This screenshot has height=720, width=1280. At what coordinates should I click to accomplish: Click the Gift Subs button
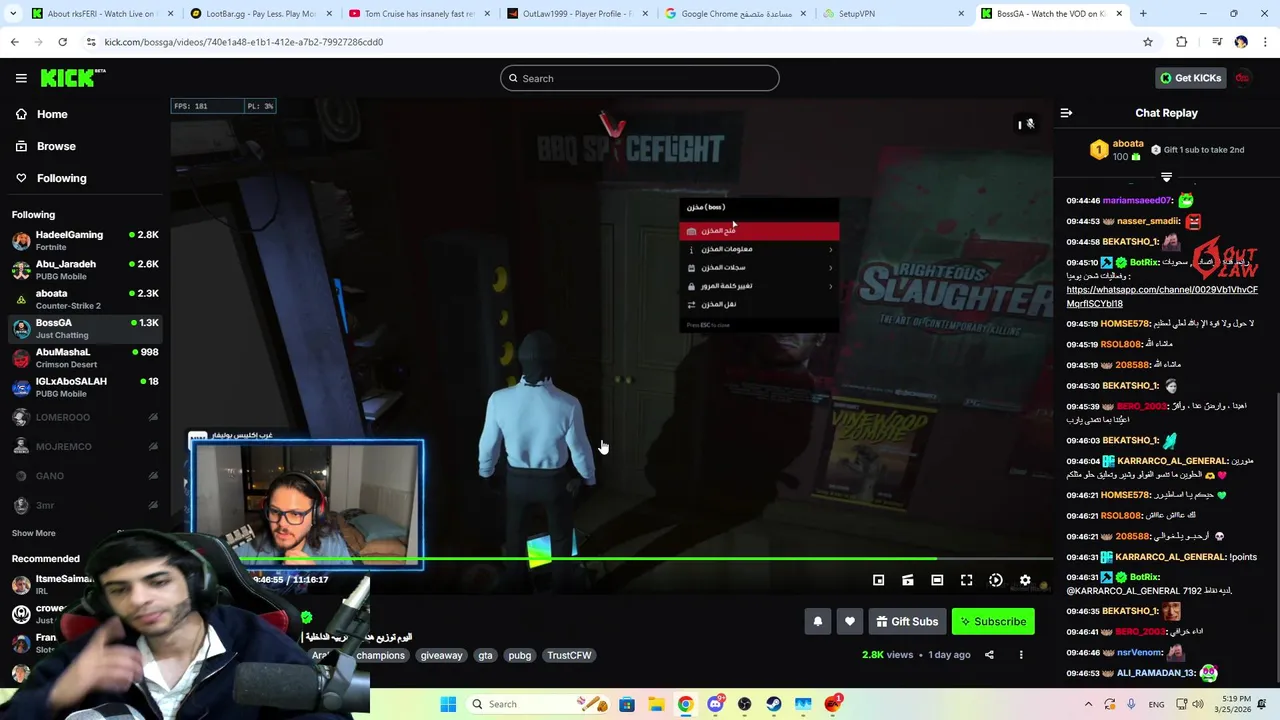907,621
